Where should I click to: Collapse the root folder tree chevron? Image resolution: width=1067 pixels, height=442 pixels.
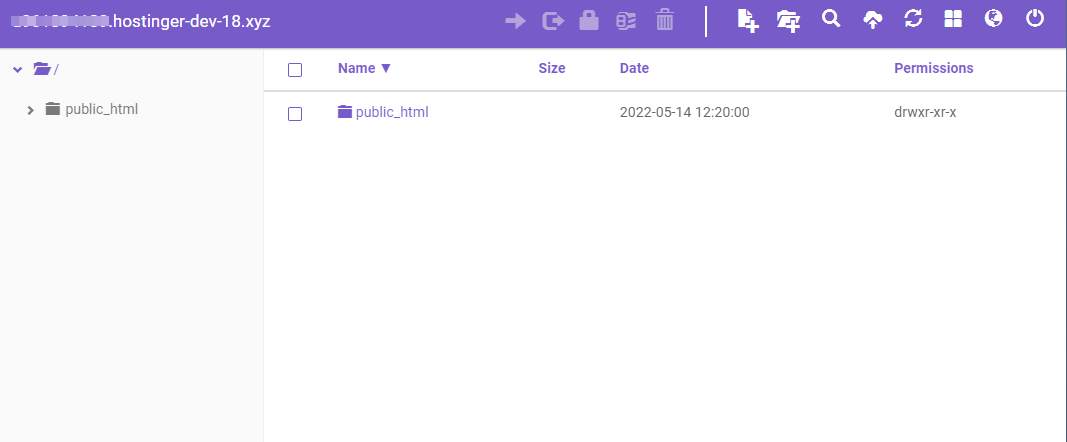(x=18, y=69)
